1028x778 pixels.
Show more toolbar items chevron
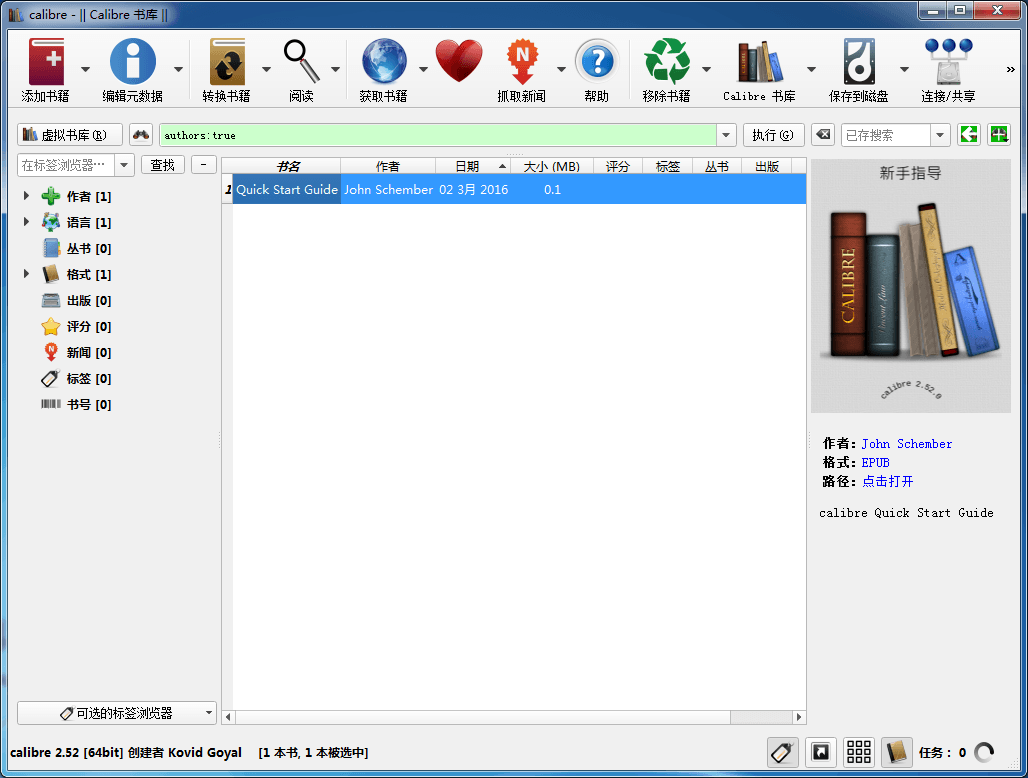tap(1010, 69)
